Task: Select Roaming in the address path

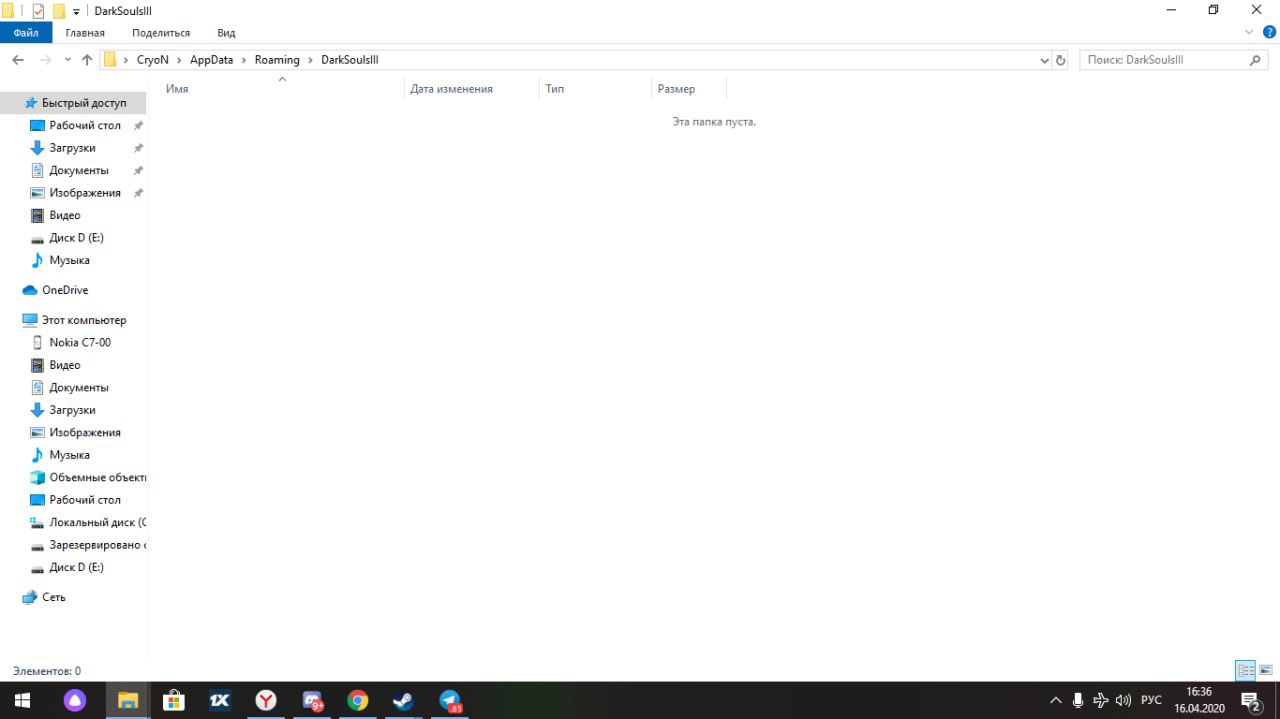Action: (277, 60)
